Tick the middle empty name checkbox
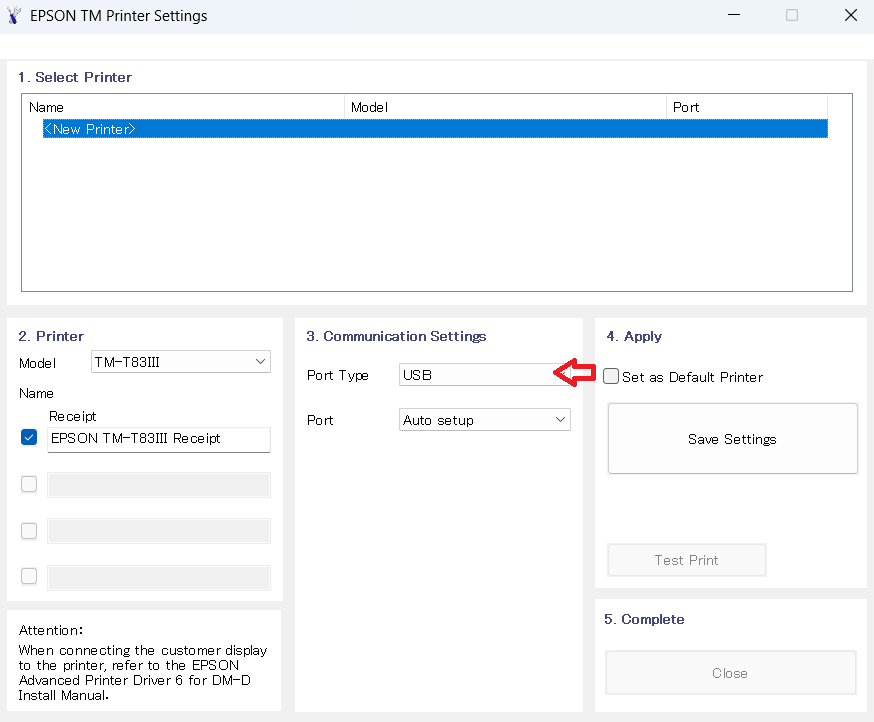Screen dimensions: 874x722 click(x=29, y=530)
